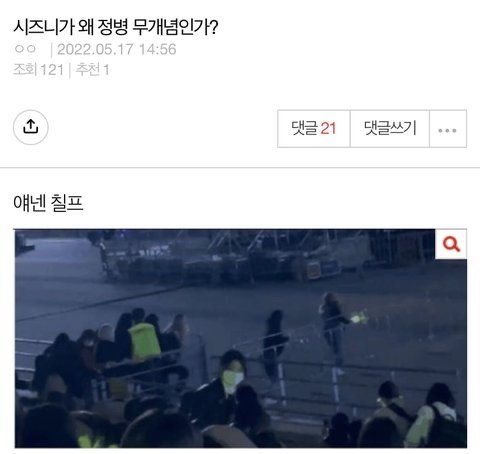The width and height of the screenshot is (480, 454).
Task: Click the horizontal divider under the buttons
Action: click(240, 168)
